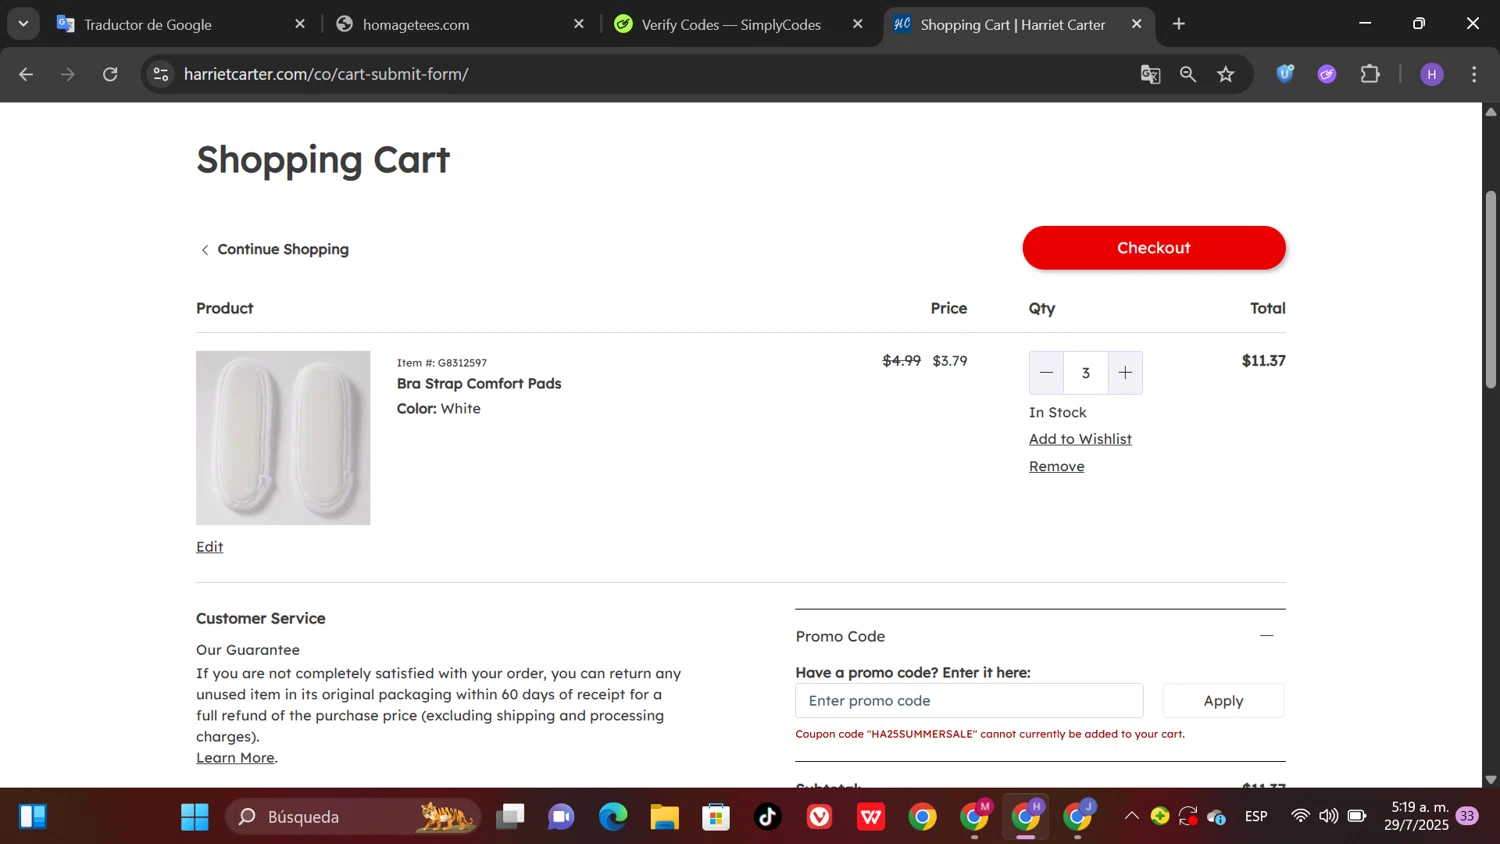Open WPS Office from taskbar
The width and height of the screenshot is (1500, 844).
point(871,817)
